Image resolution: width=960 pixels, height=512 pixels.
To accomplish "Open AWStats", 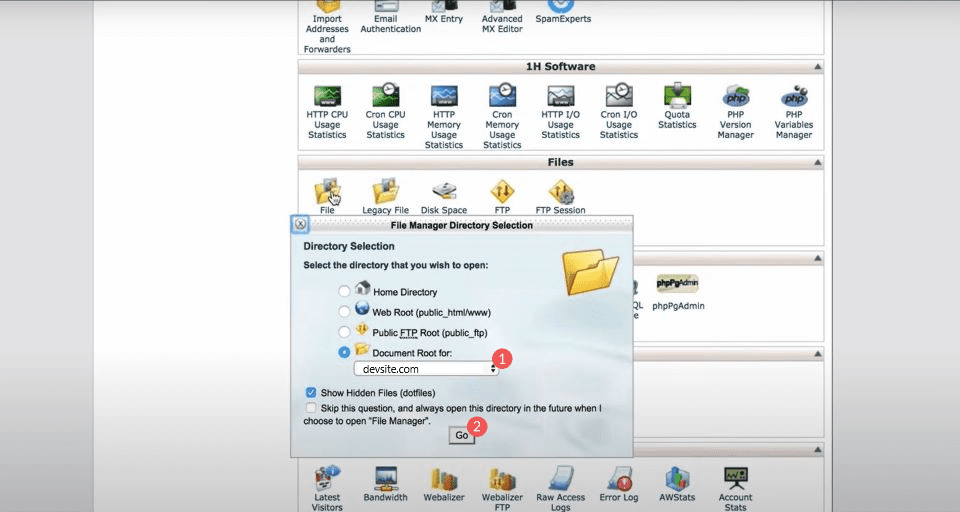I will point(677,484).
